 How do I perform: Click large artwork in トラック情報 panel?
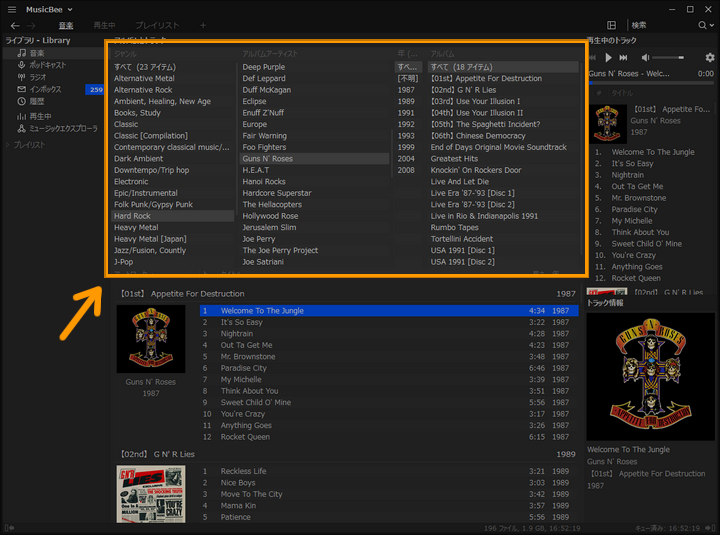[x=651, y=377]
